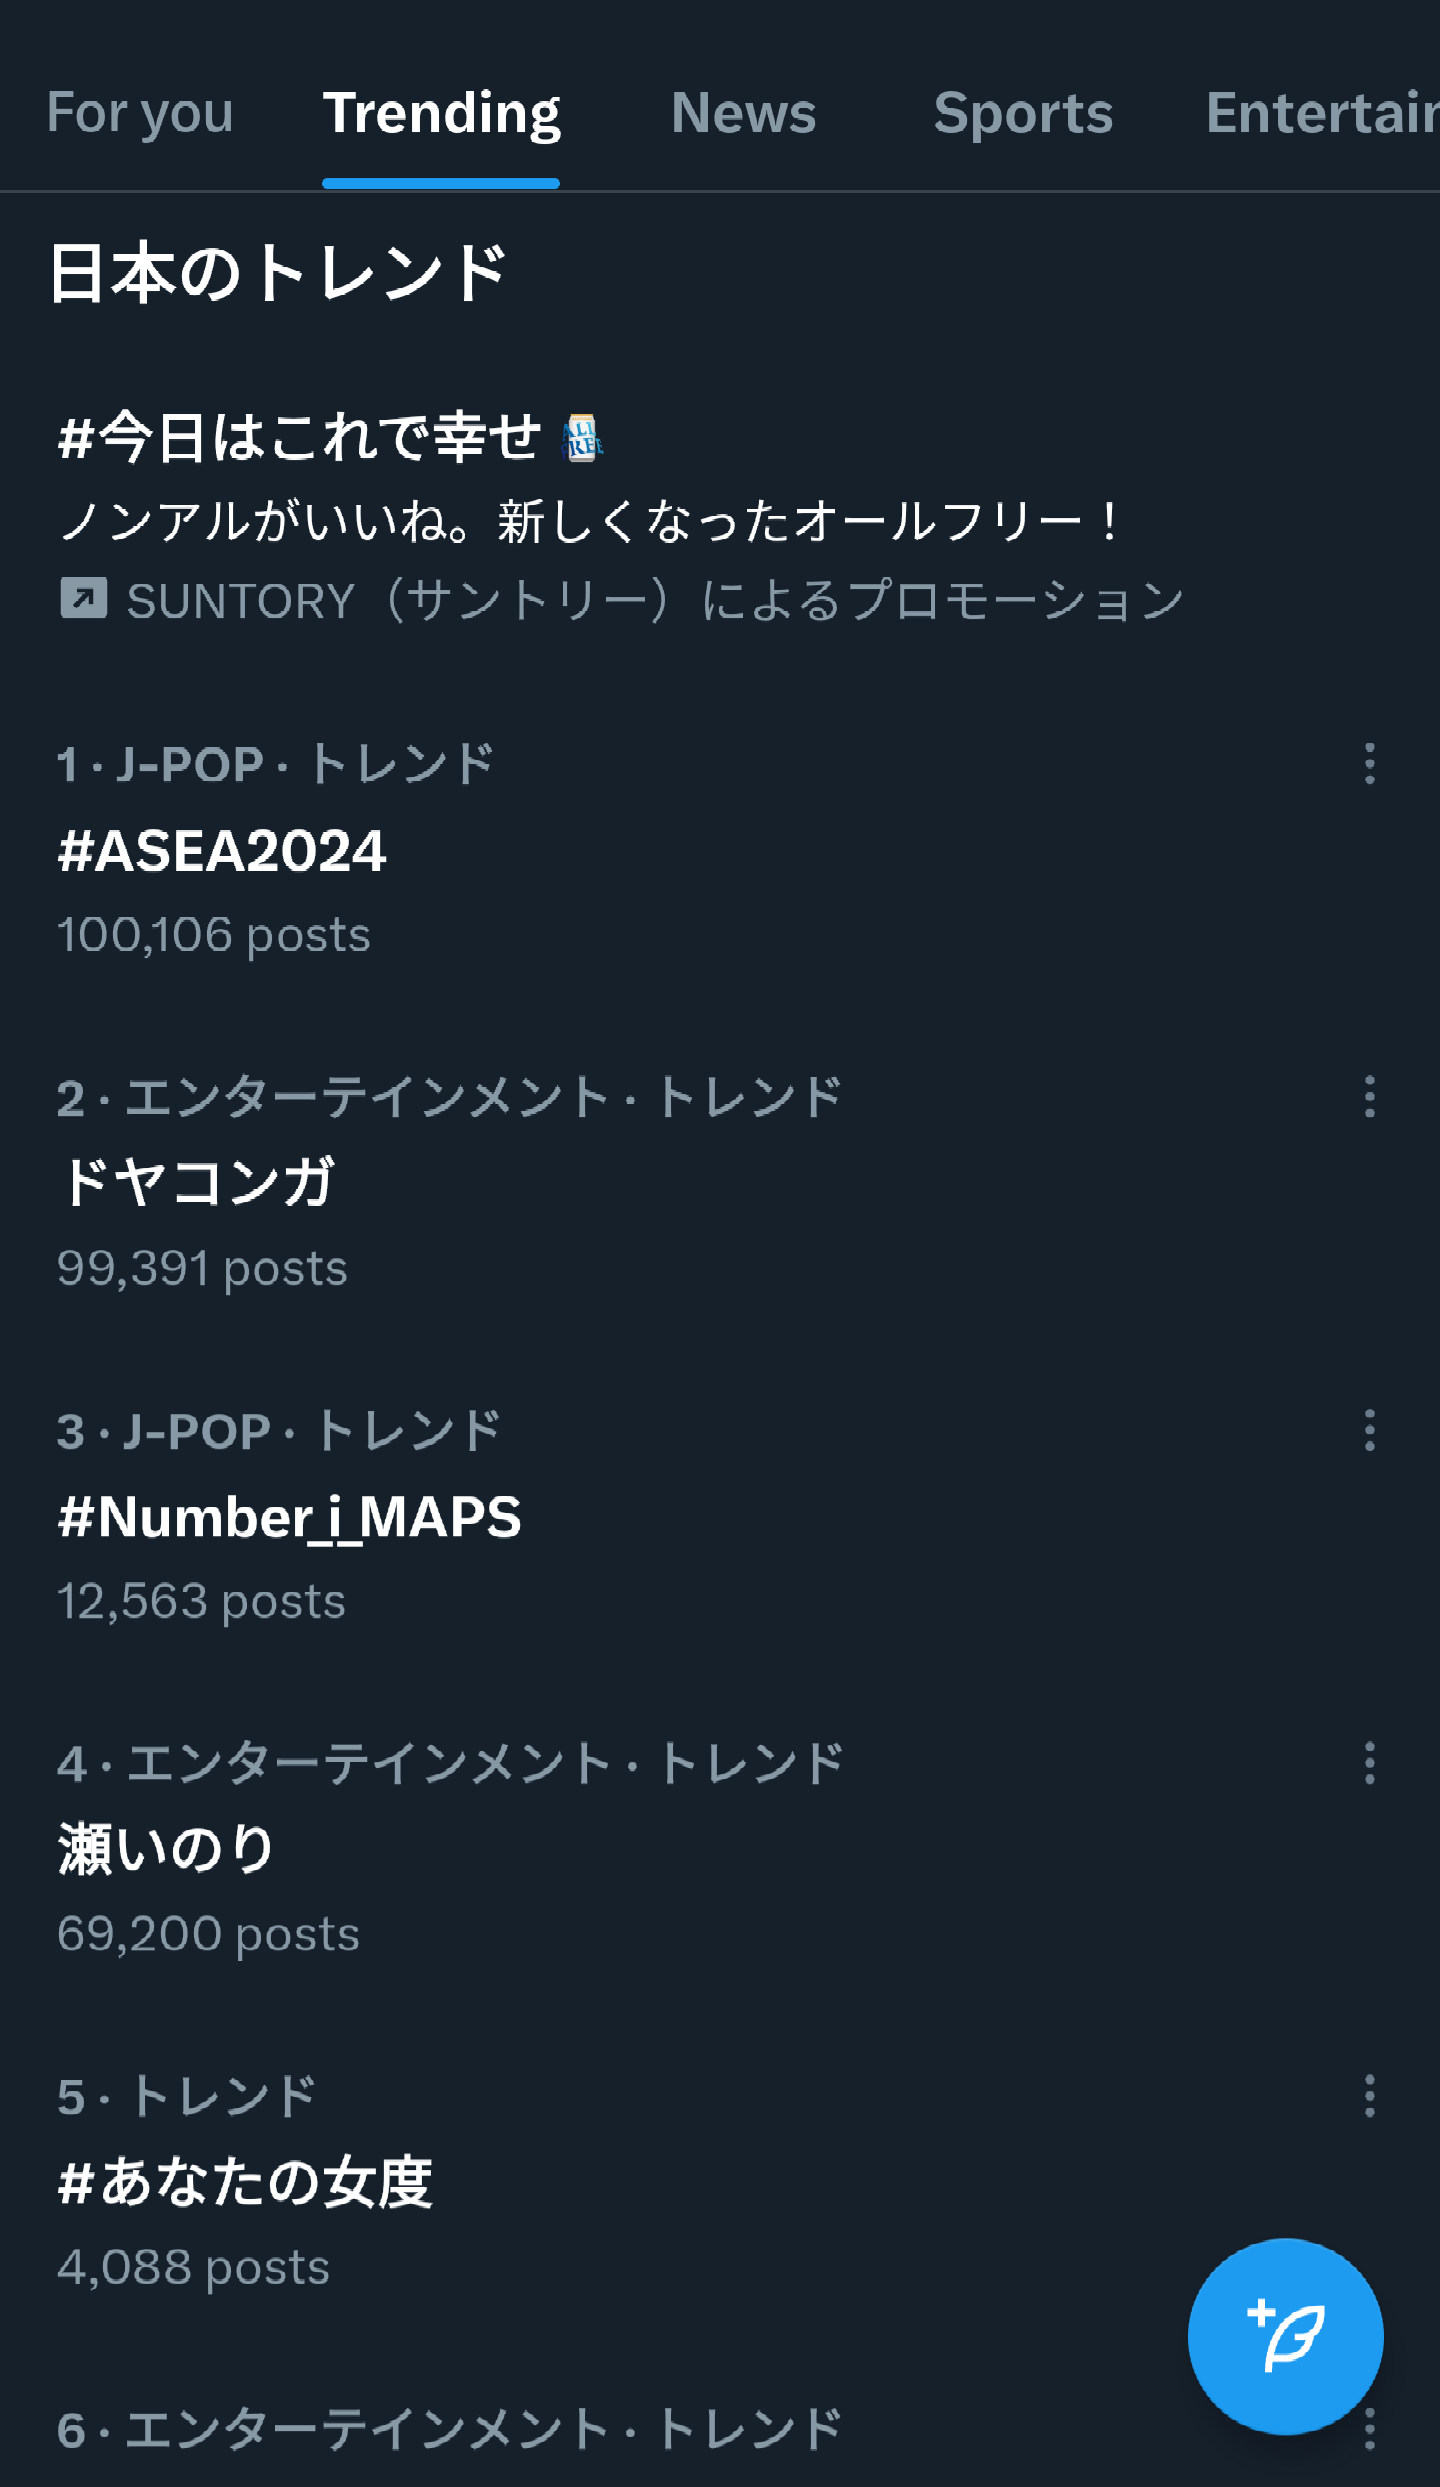Open the Sports tab

(1022, 112)
